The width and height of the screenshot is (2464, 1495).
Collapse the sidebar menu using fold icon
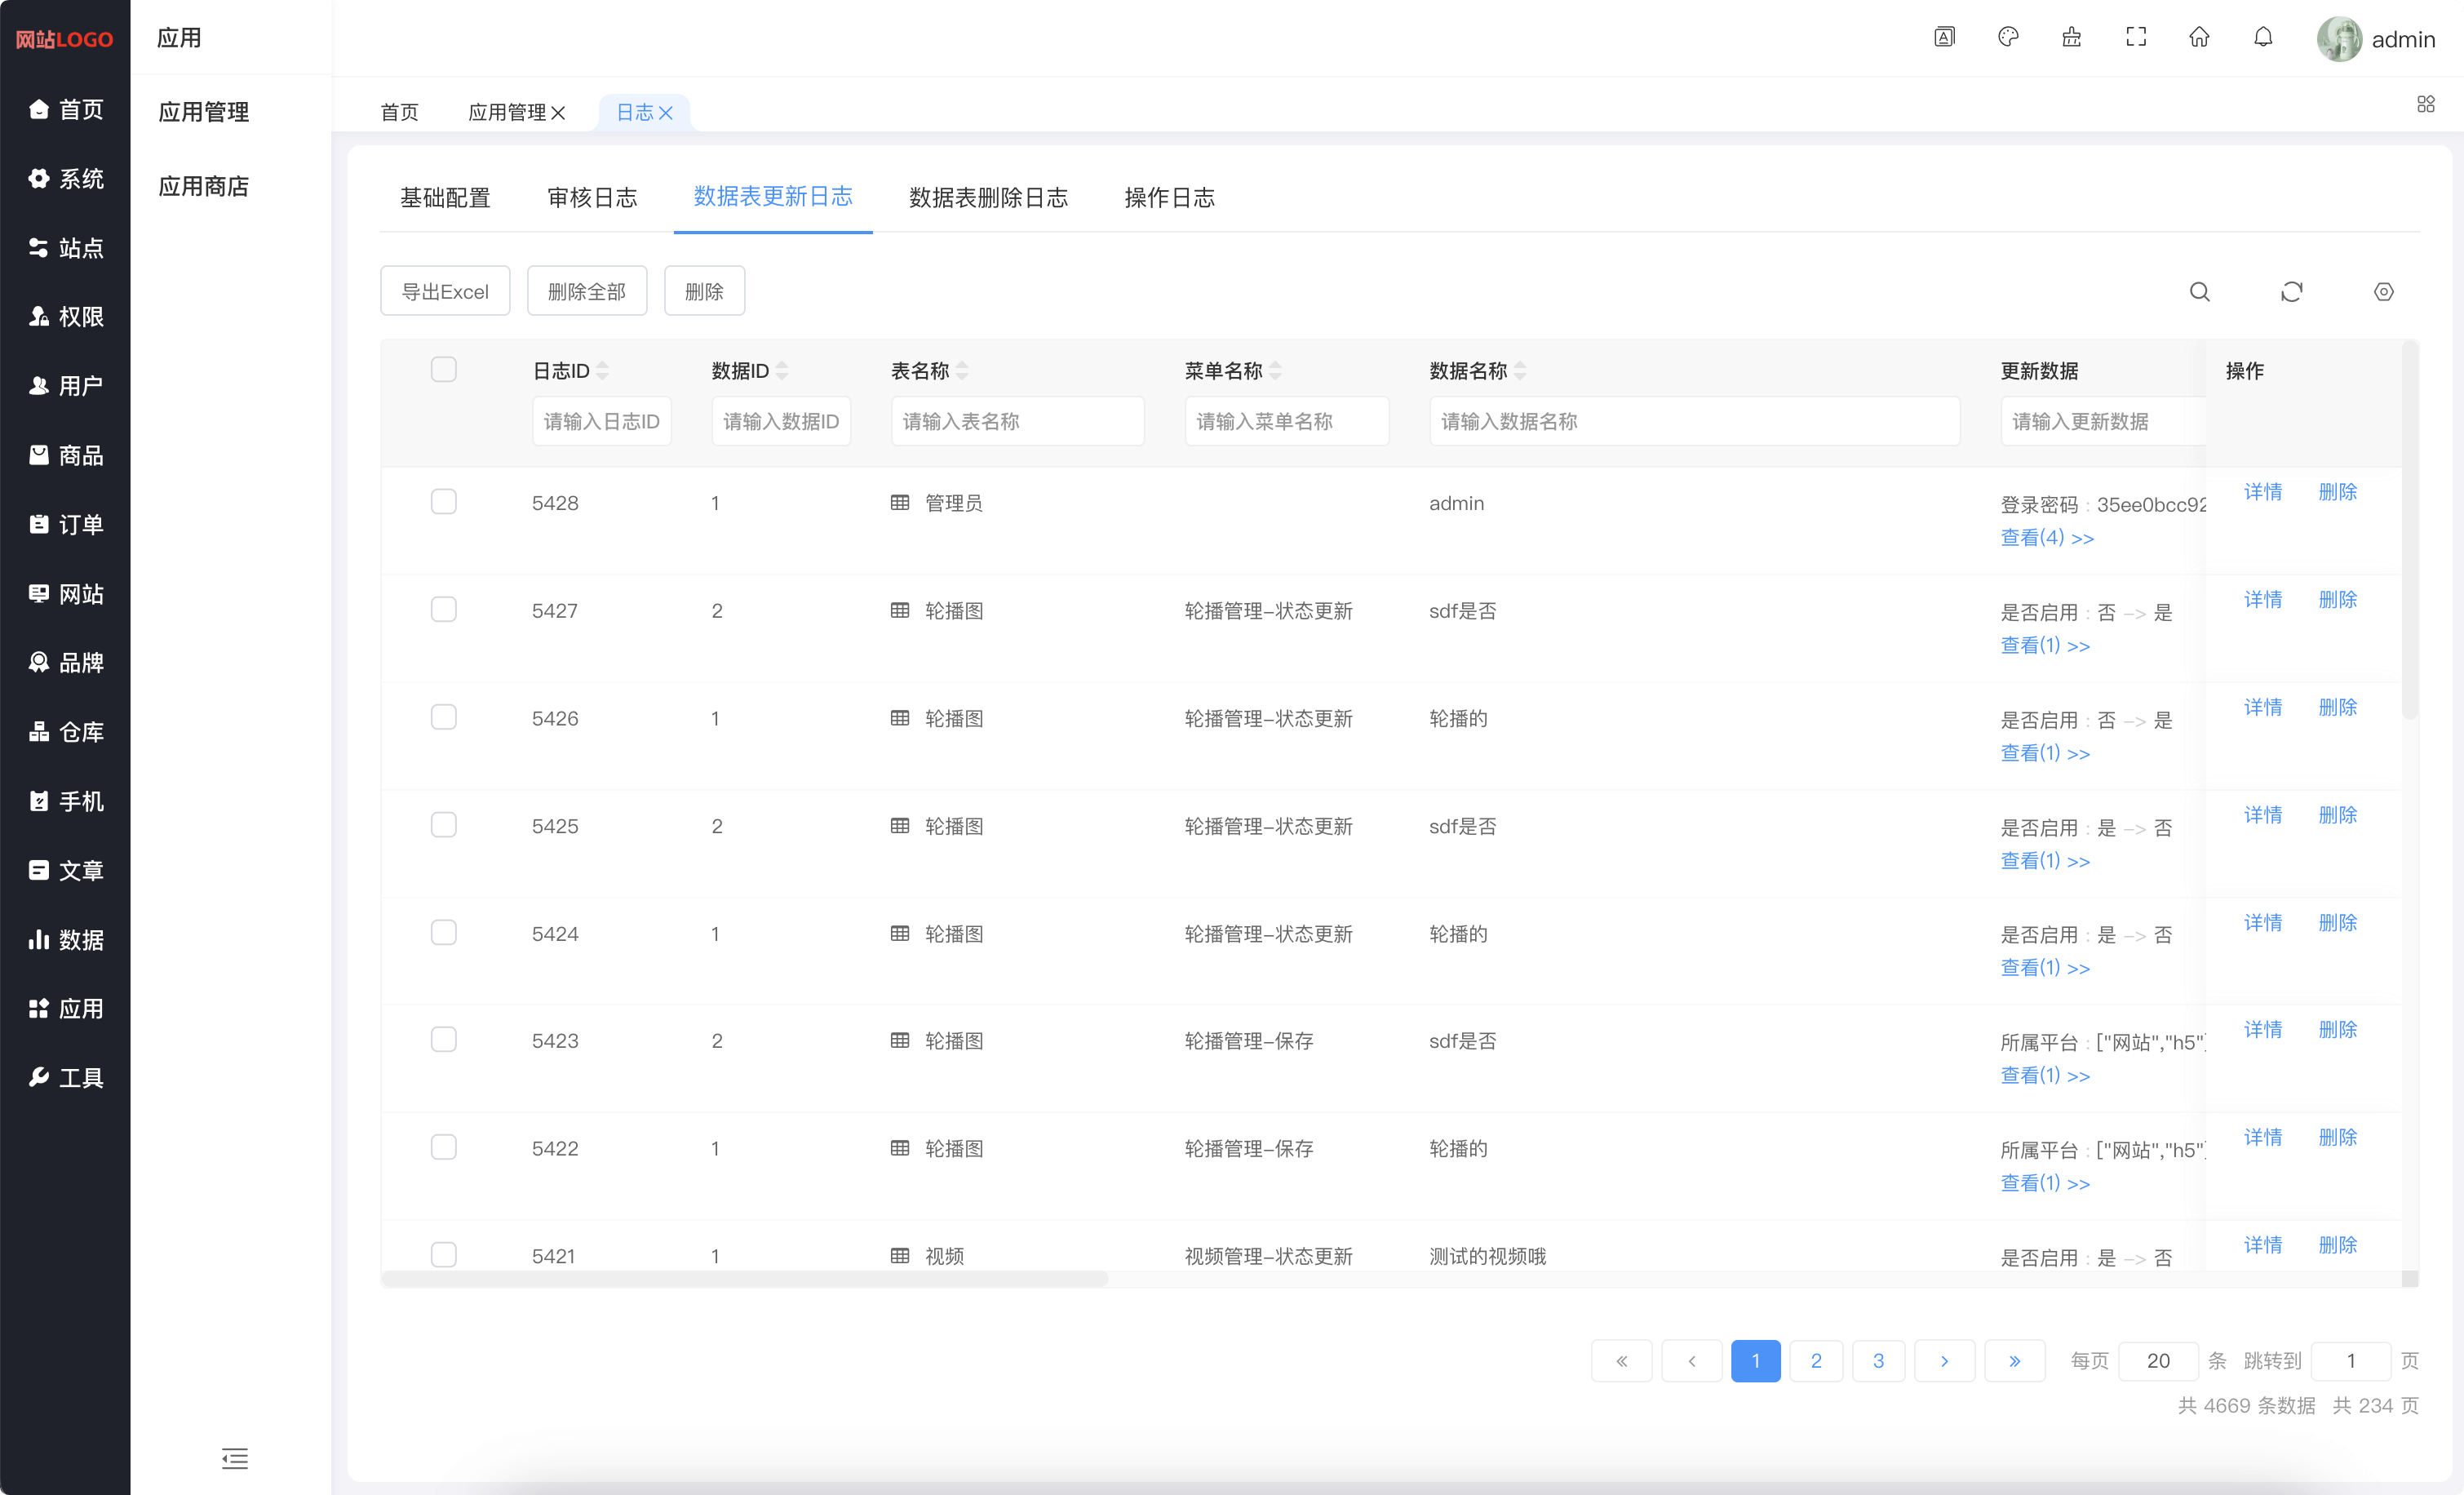(x=235, y=1458)
